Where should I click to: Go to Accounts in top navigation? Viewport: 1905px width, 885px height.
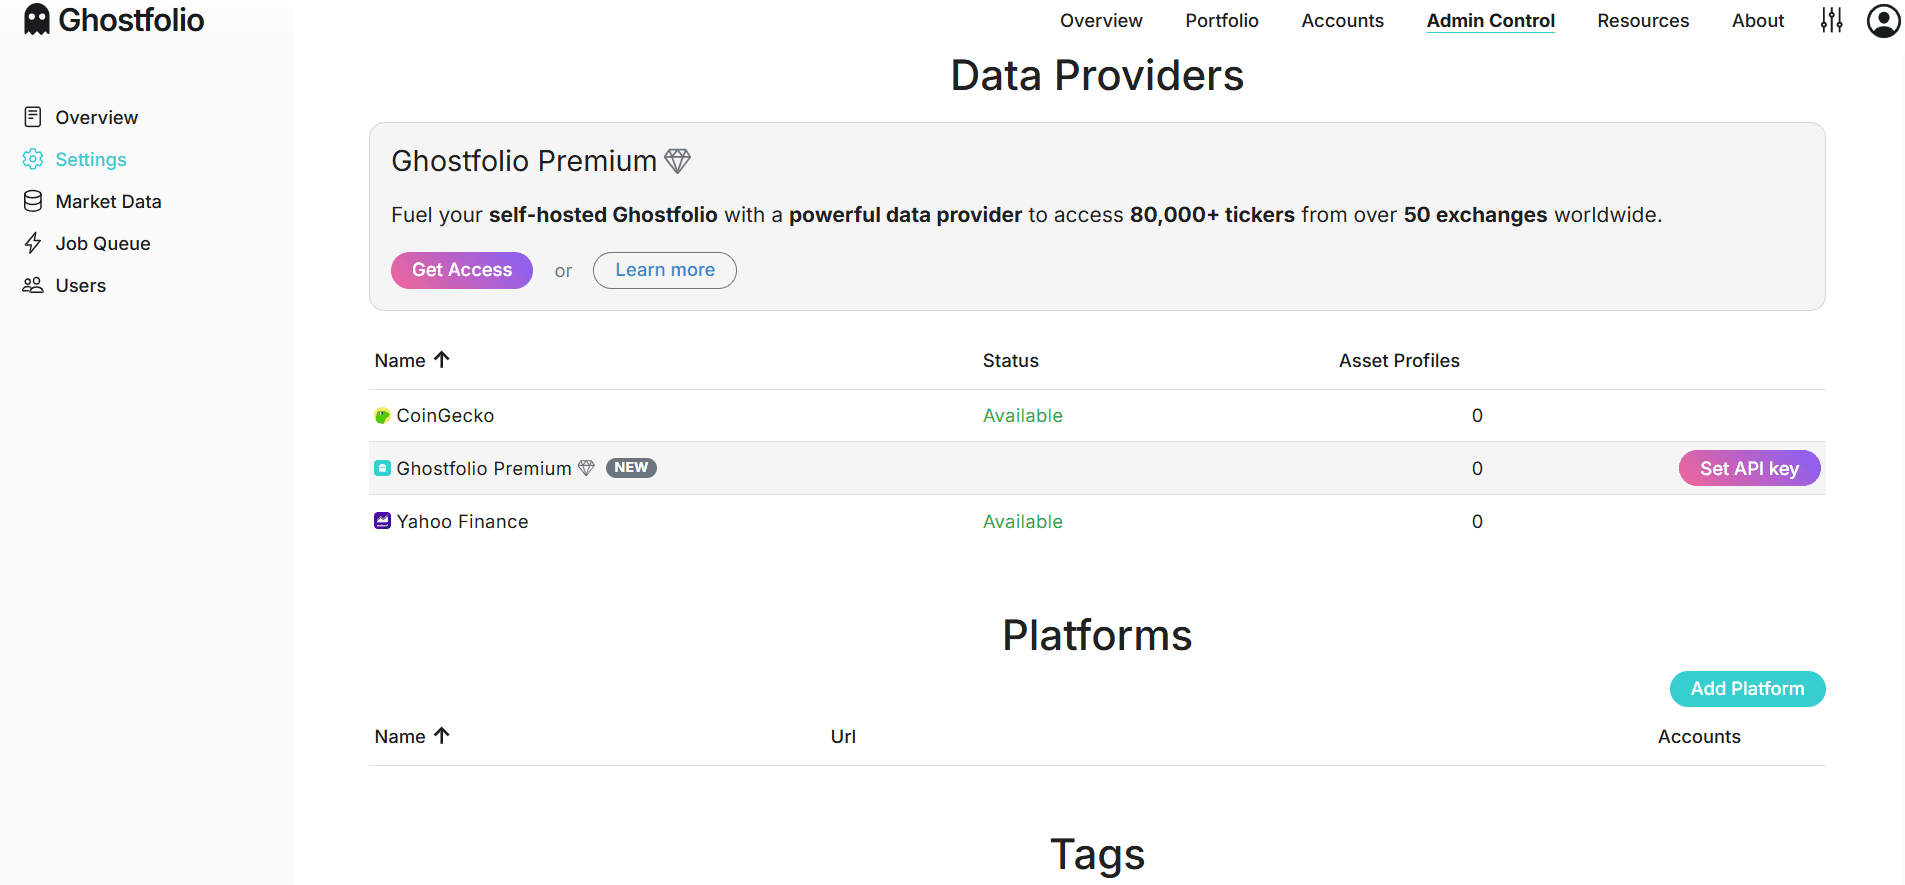(x=1342, y=21)
